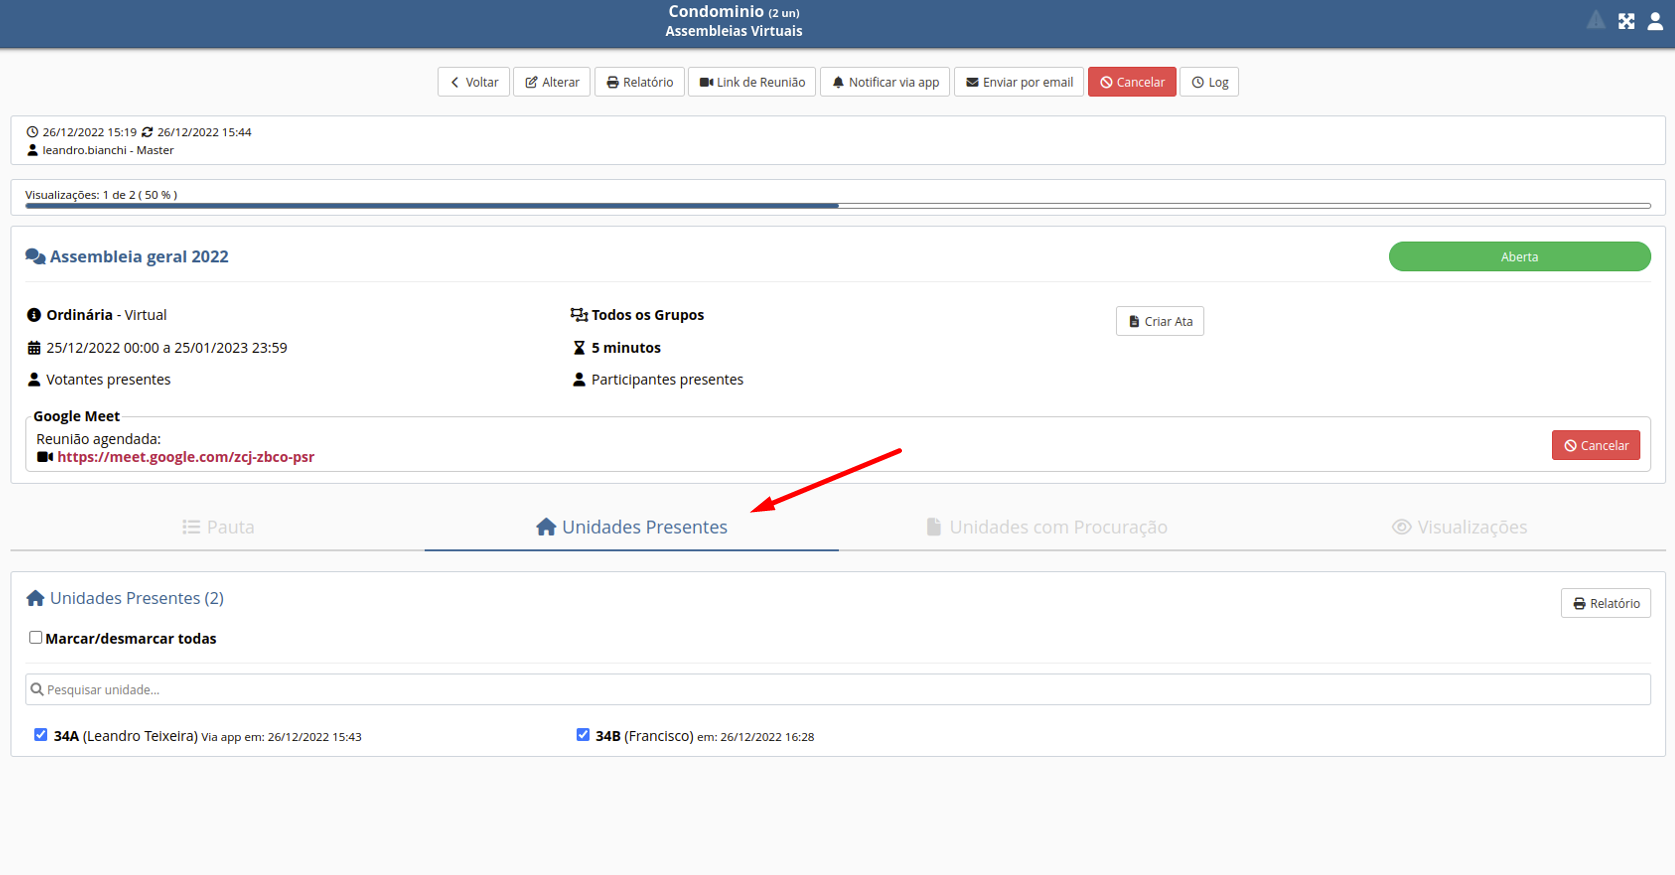The image size is (1675, 875).
Task: Toggle the Marcar/desmarcar todas checkbox
Action: (x=36, y=638)
